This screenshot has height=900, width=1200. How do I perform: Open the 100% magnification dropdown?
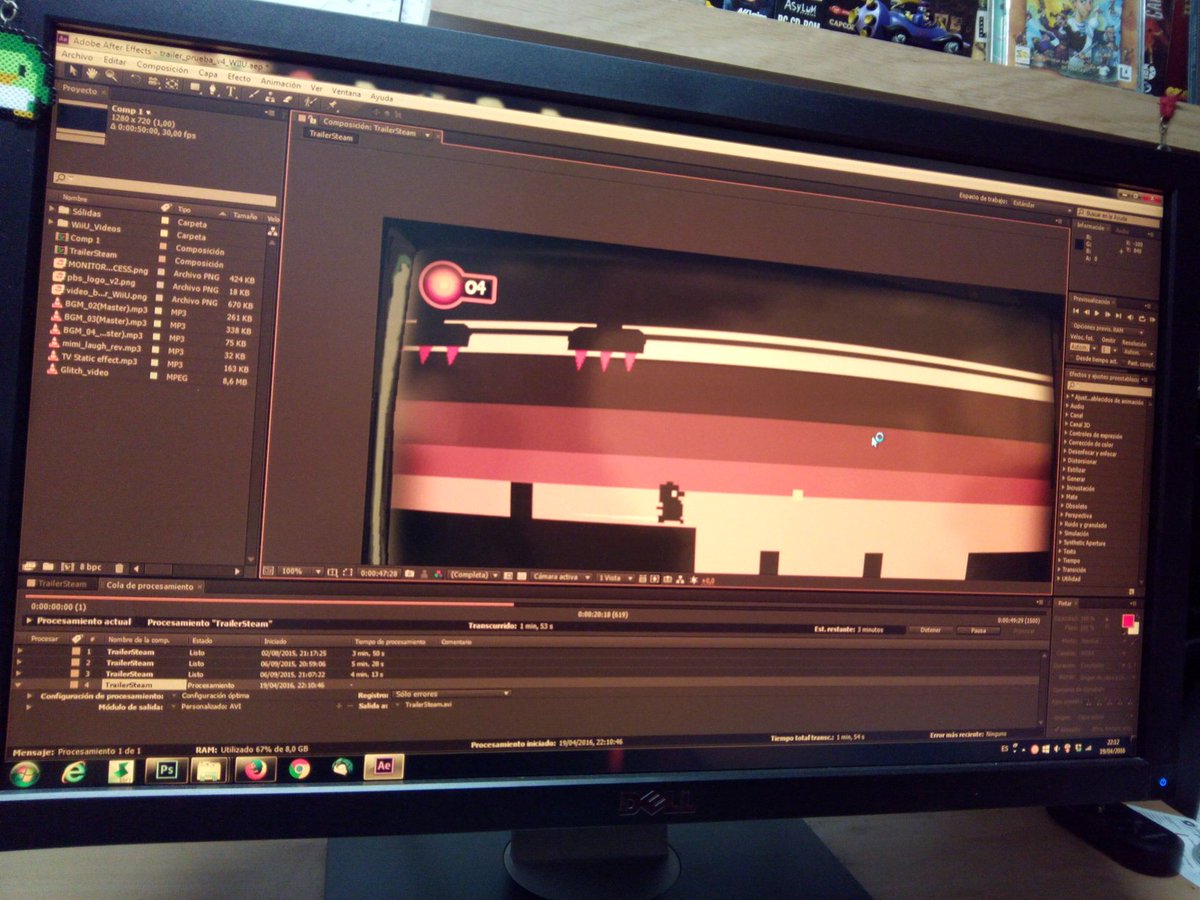301,571
